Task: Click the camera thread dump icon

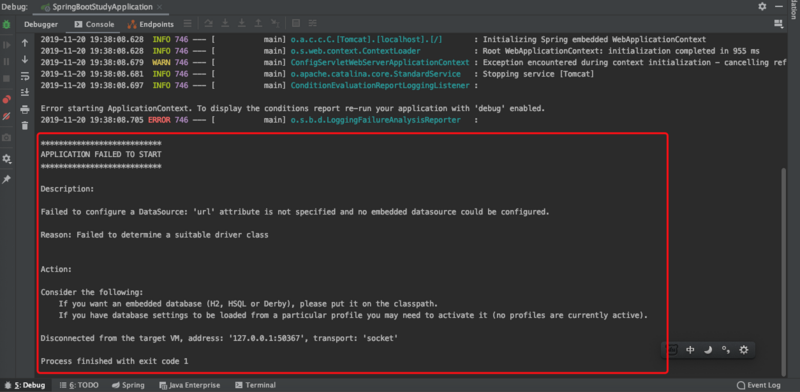Action: click(7, 137)
